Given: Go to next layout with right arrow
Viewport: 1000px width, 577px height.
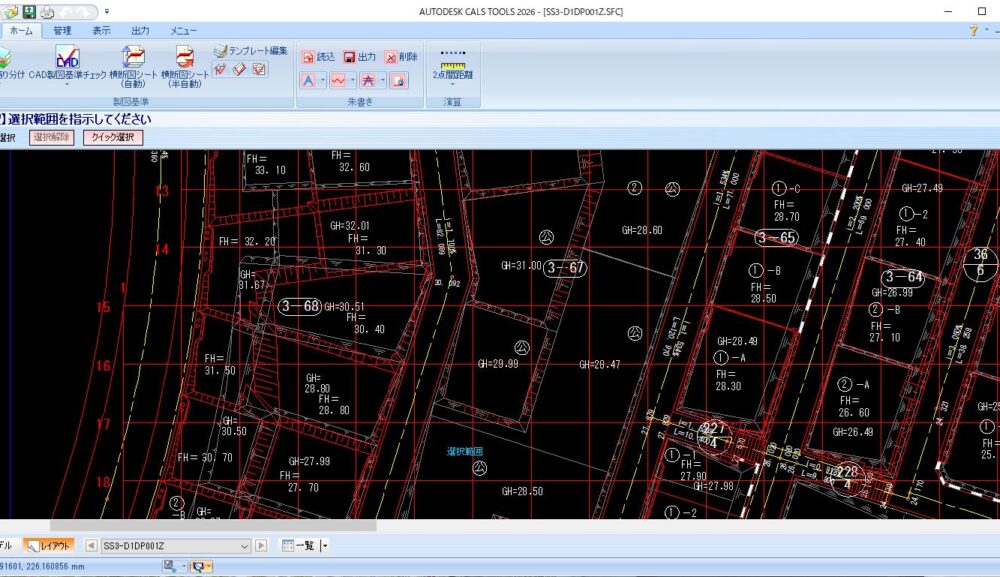Looking at the screenshot, I should coord(261,546).
